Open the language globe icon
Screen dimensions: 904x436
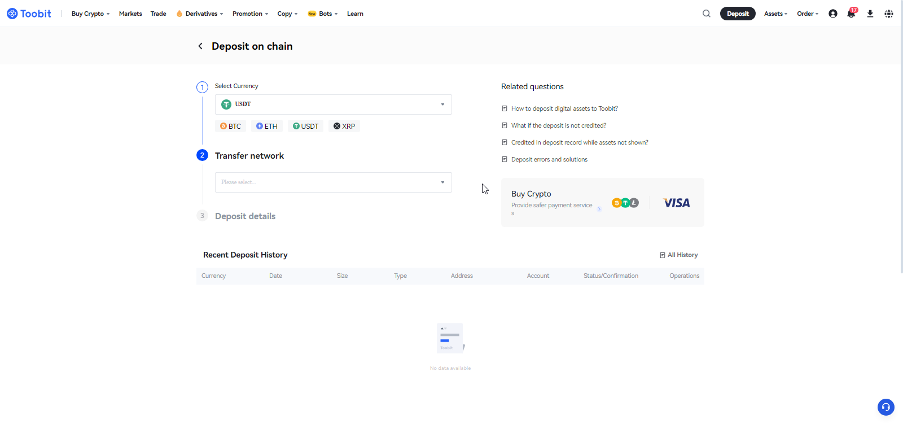click(889, 14)
